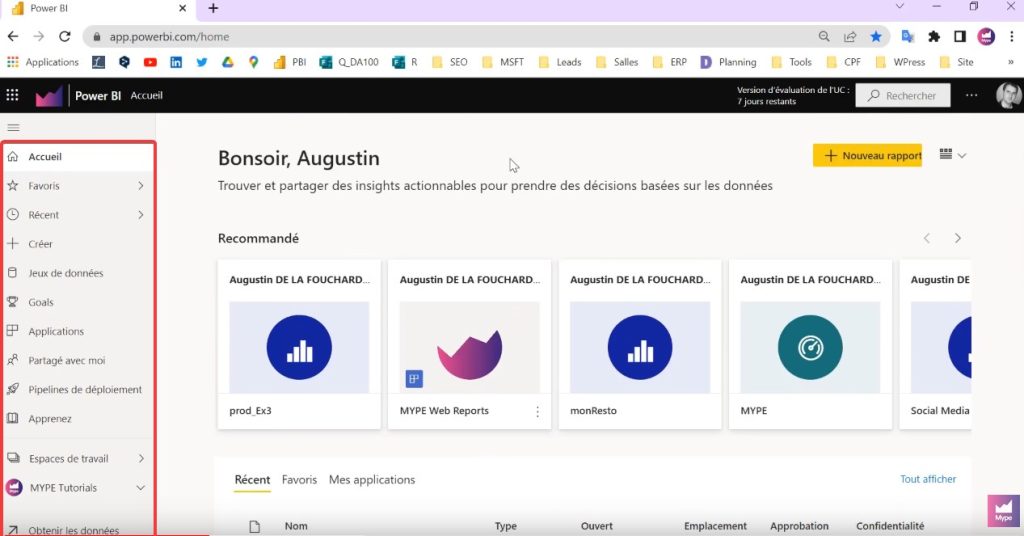
Task: Open the Power BI app launcher grid
Action: point(12,95)
